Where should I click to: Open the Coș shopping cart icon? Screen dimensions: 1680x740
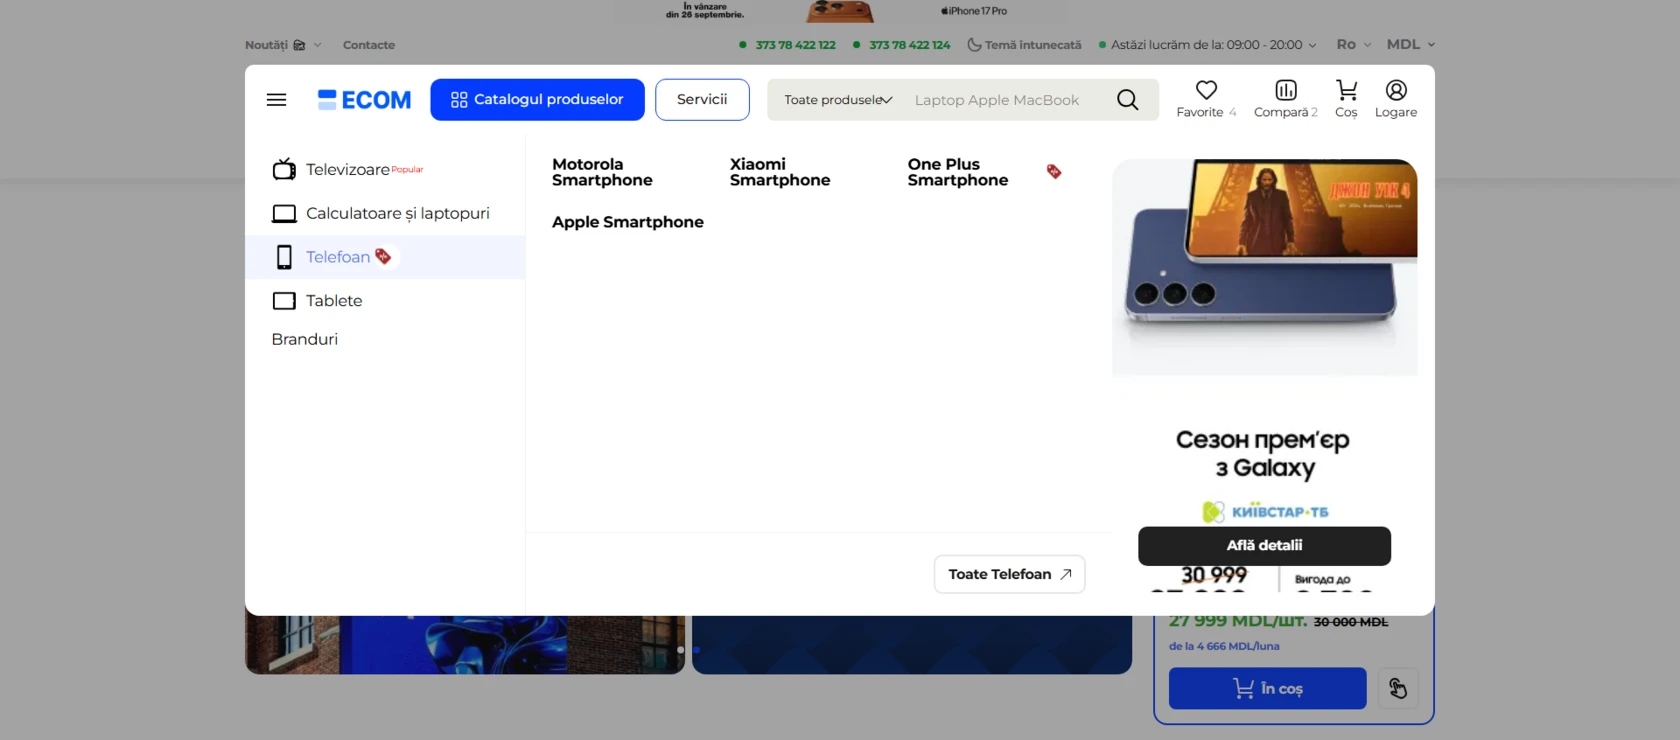(x=1346, y=90)
